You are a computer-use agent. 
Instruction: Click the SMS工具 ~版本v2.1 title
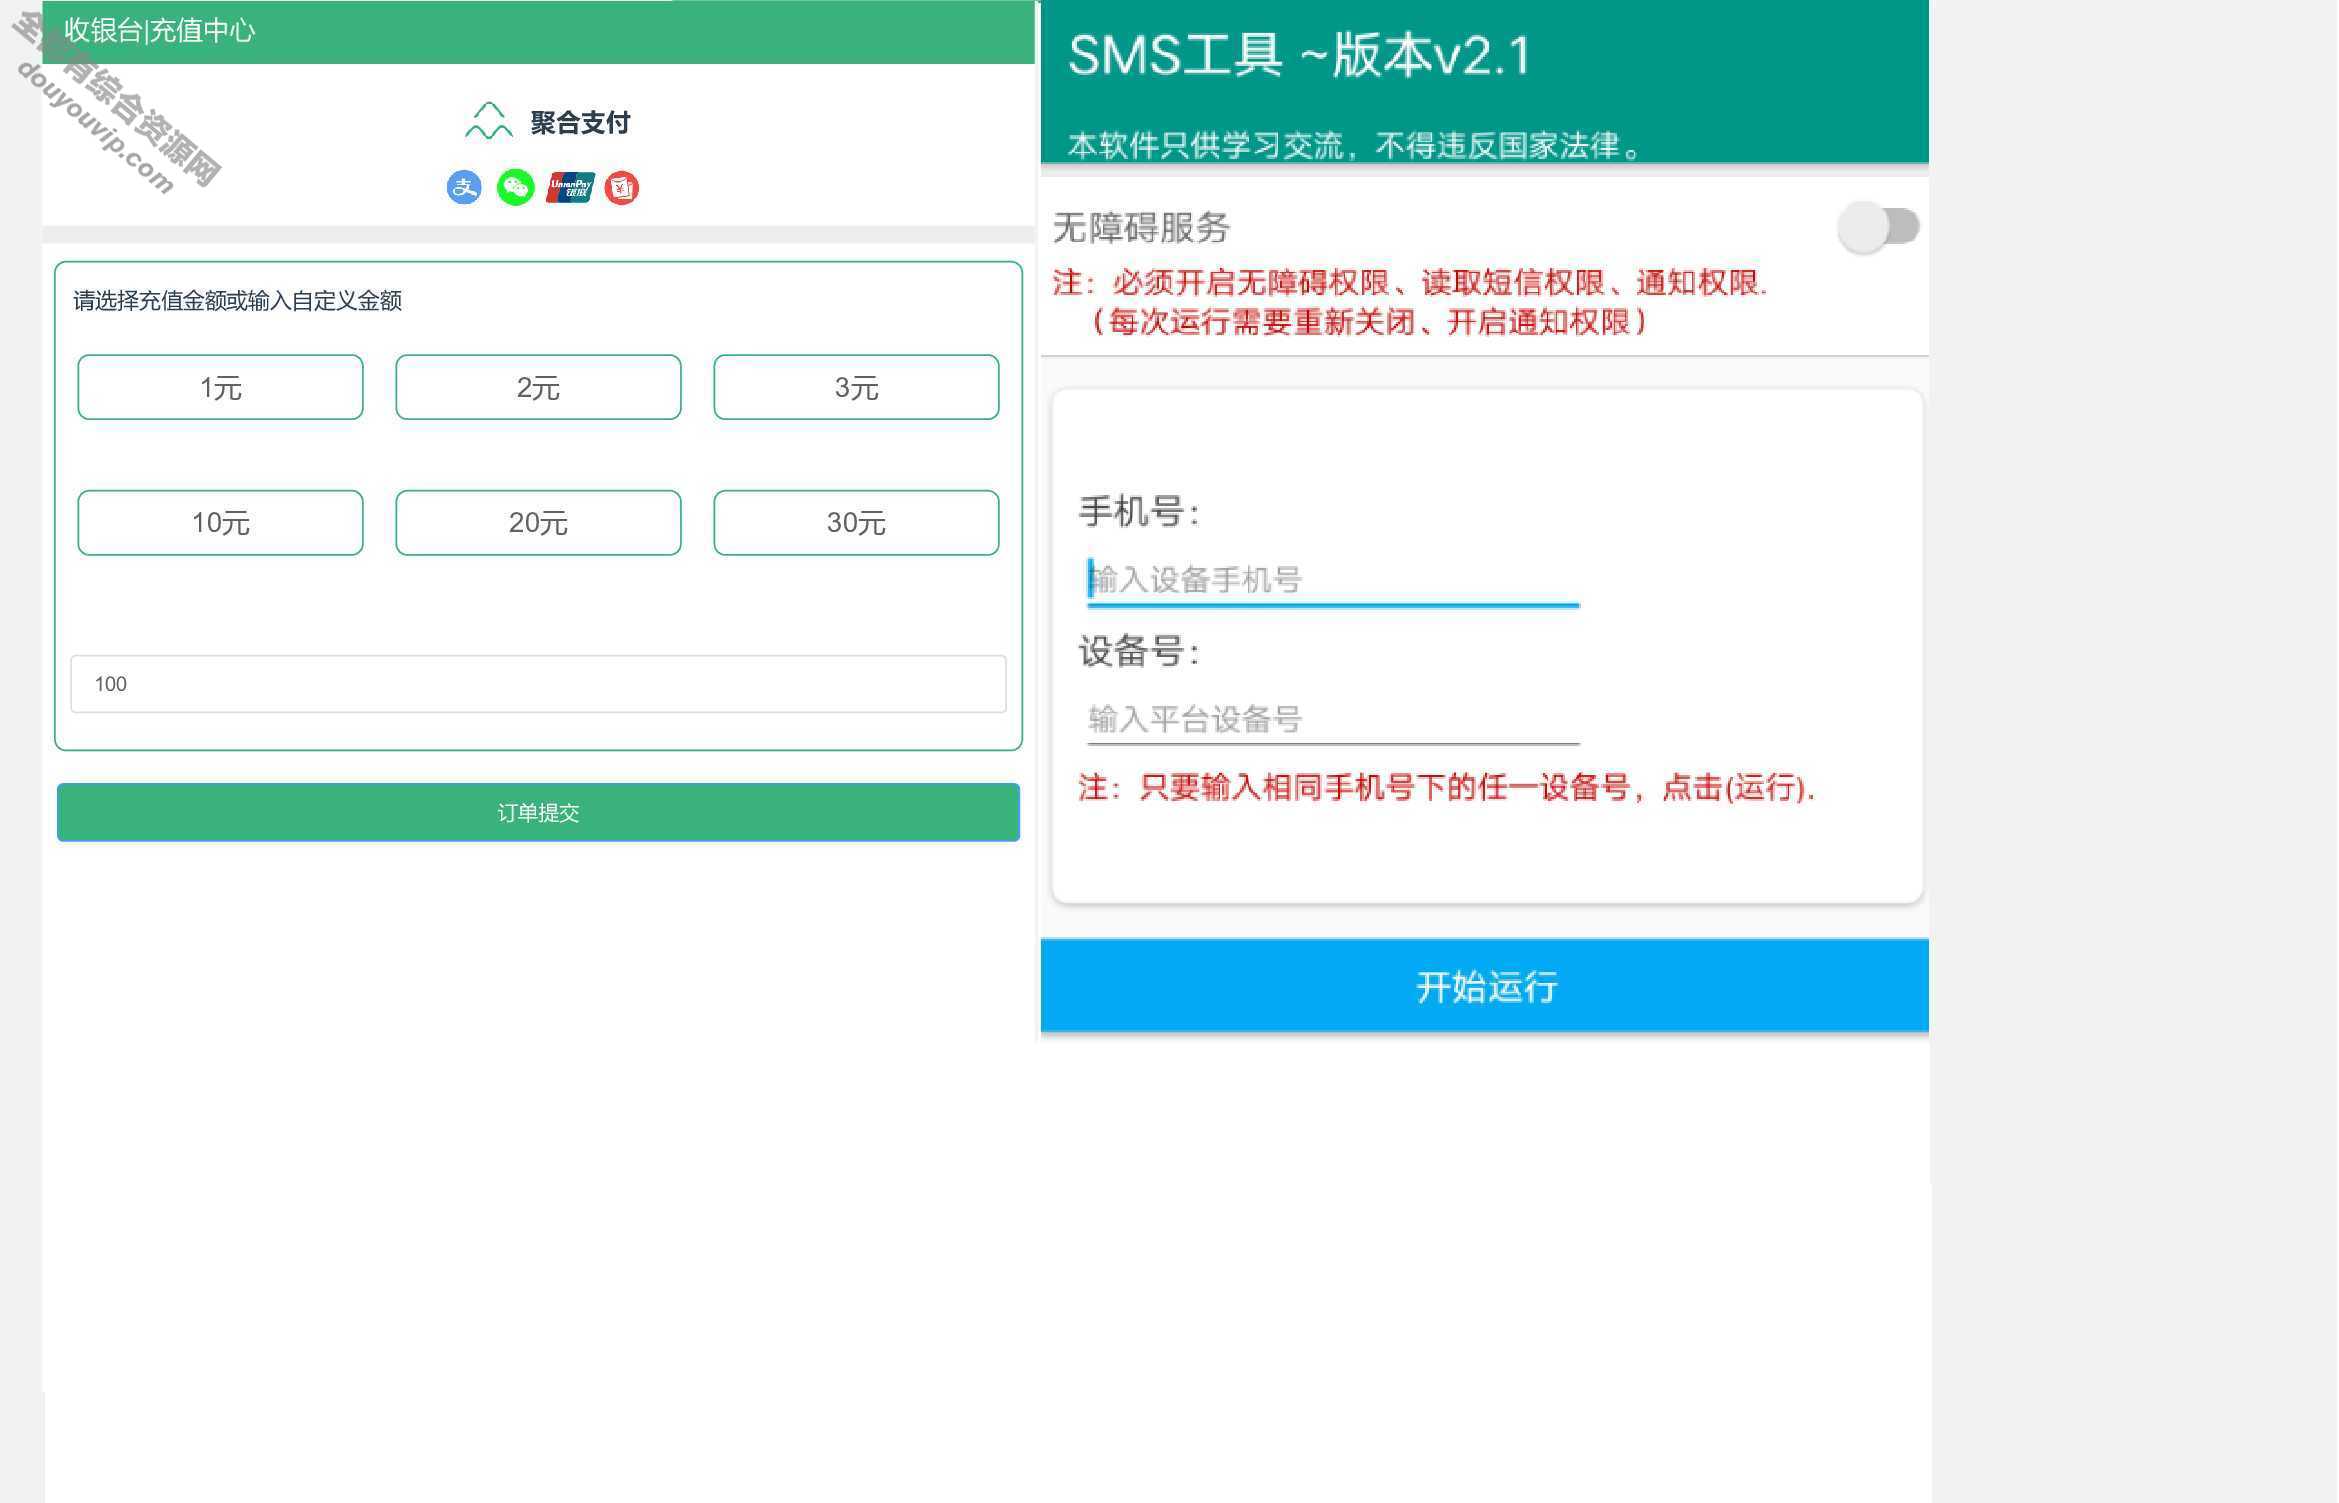[1299, 55]
